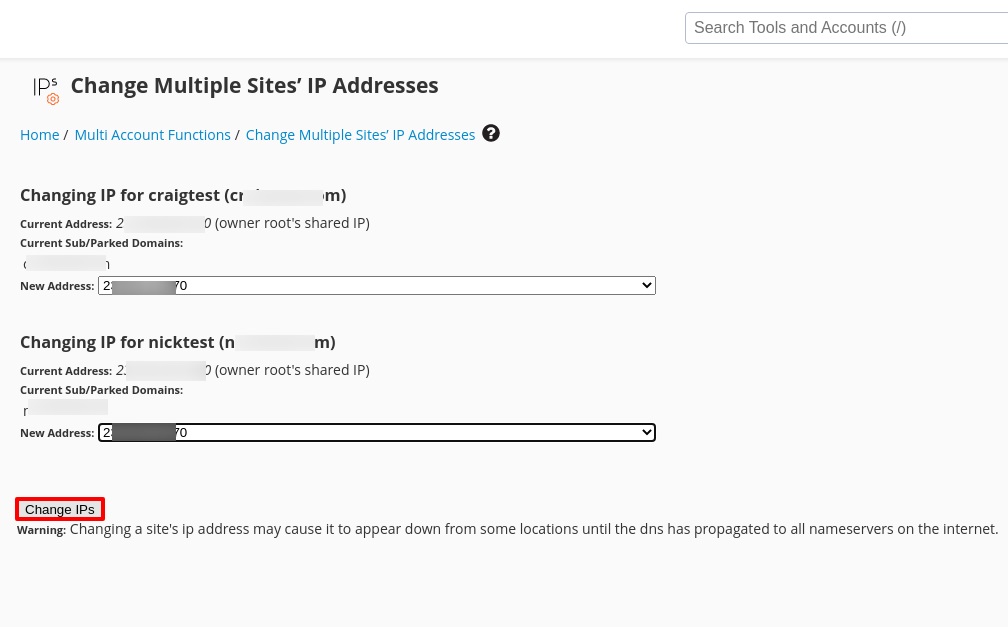Go to the Home breadcrumb link
1008x627 pixels.
click(39, 135)
